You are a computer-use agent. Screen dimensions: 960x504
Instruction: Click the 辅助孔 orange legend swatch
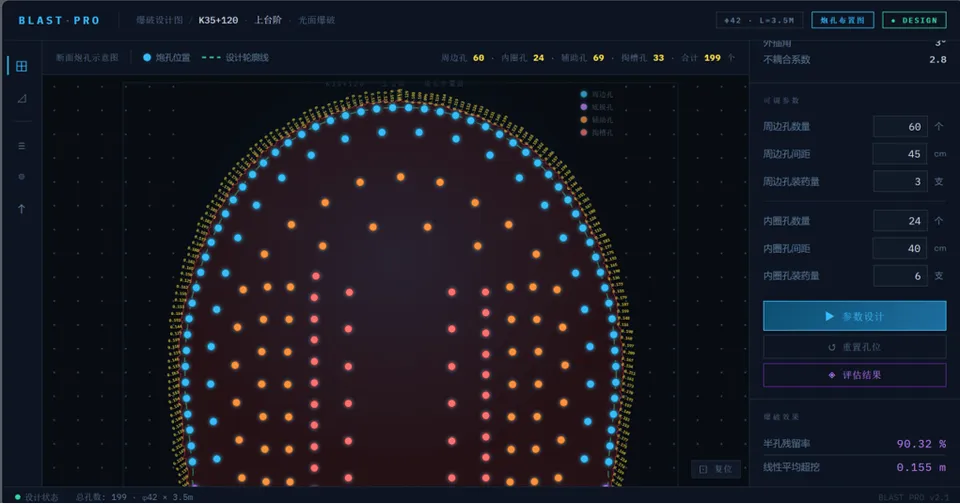tap(584, 120)
